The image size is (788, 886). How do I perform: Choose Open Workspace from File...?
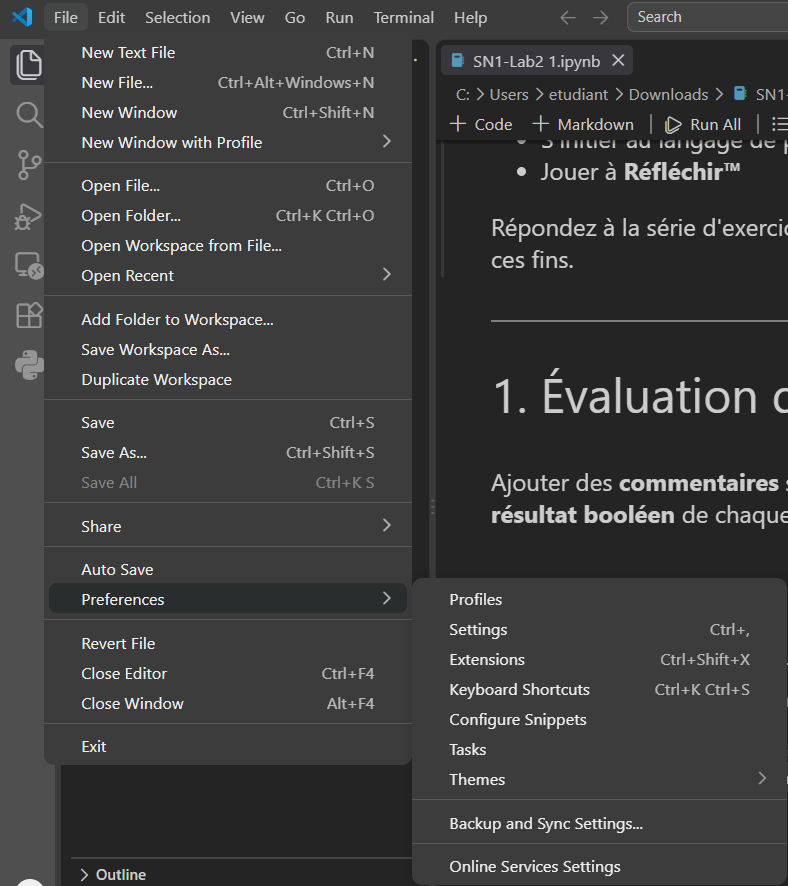(x=228, y=245)
